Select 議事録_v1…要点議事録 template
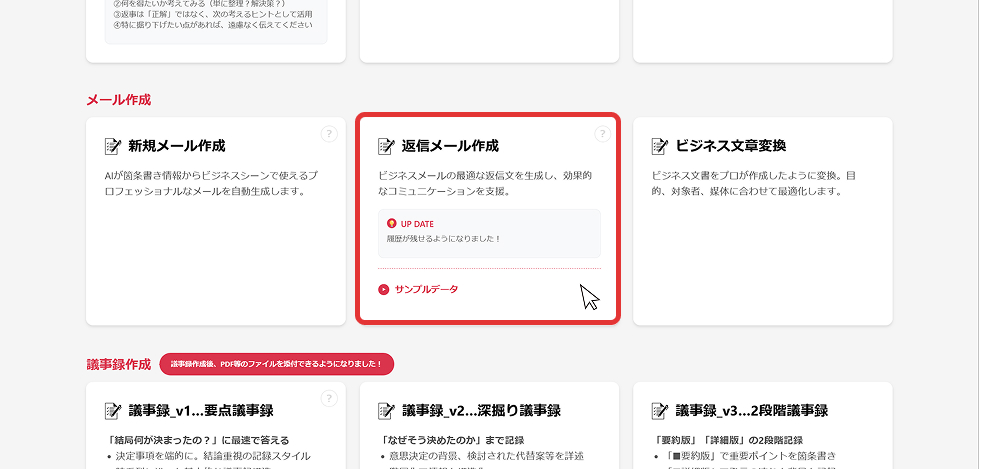 (x=200, y=411)
